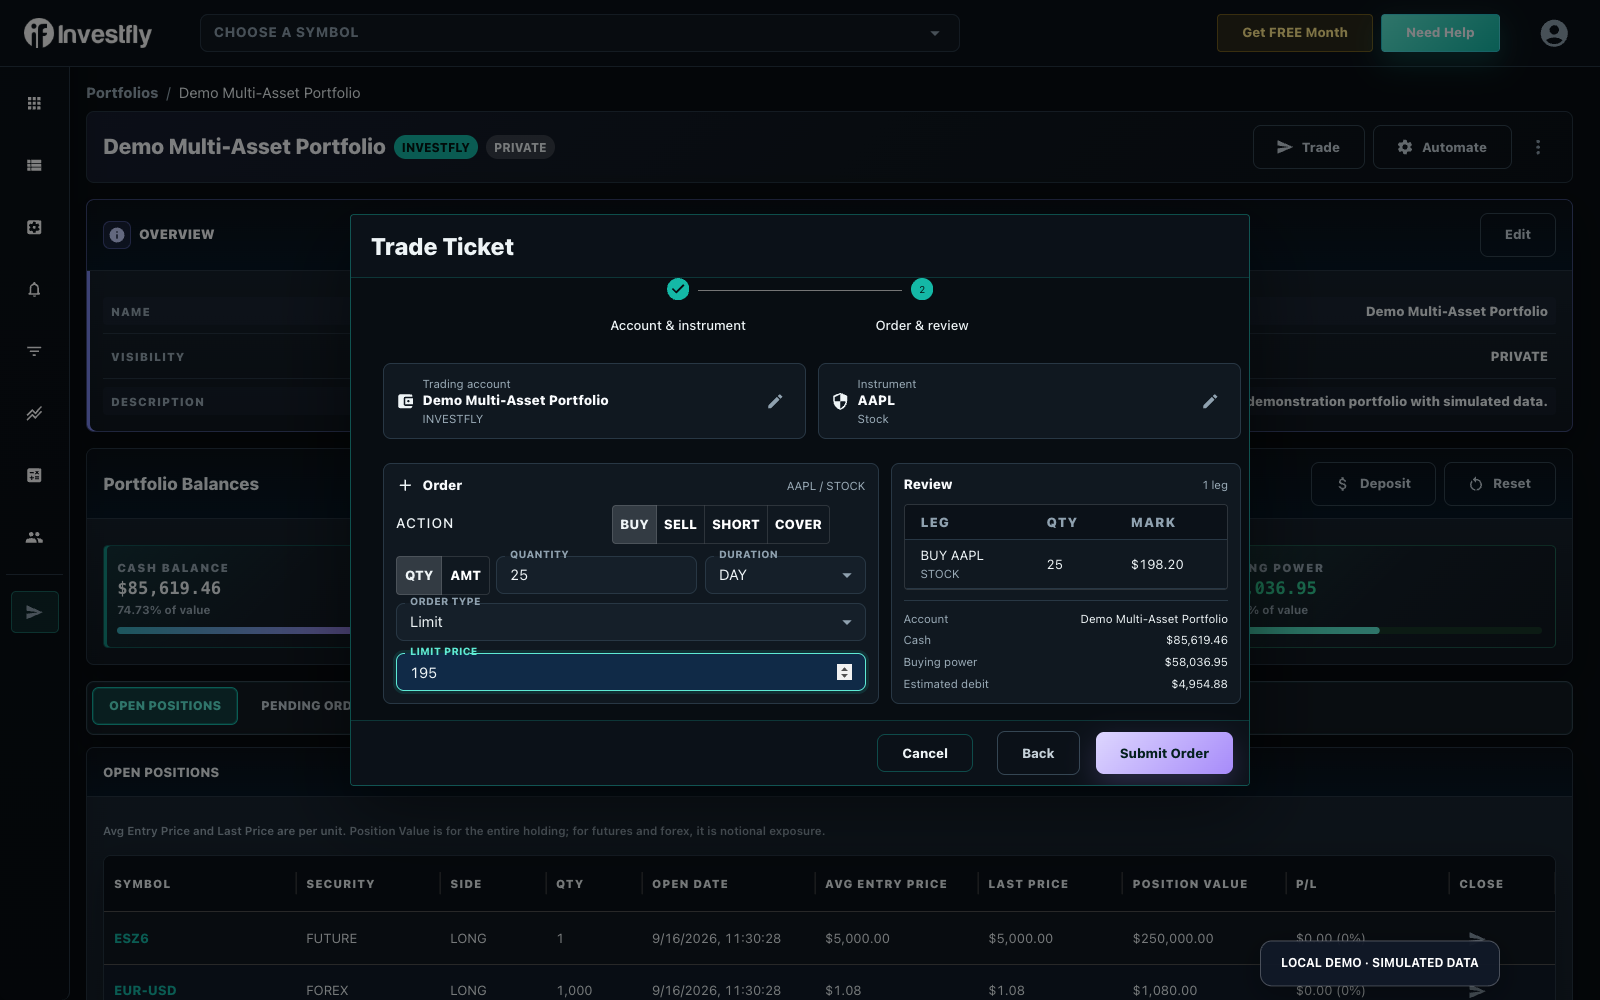
Task: Open the Pending Orders tab
Action: click(306, 706)
